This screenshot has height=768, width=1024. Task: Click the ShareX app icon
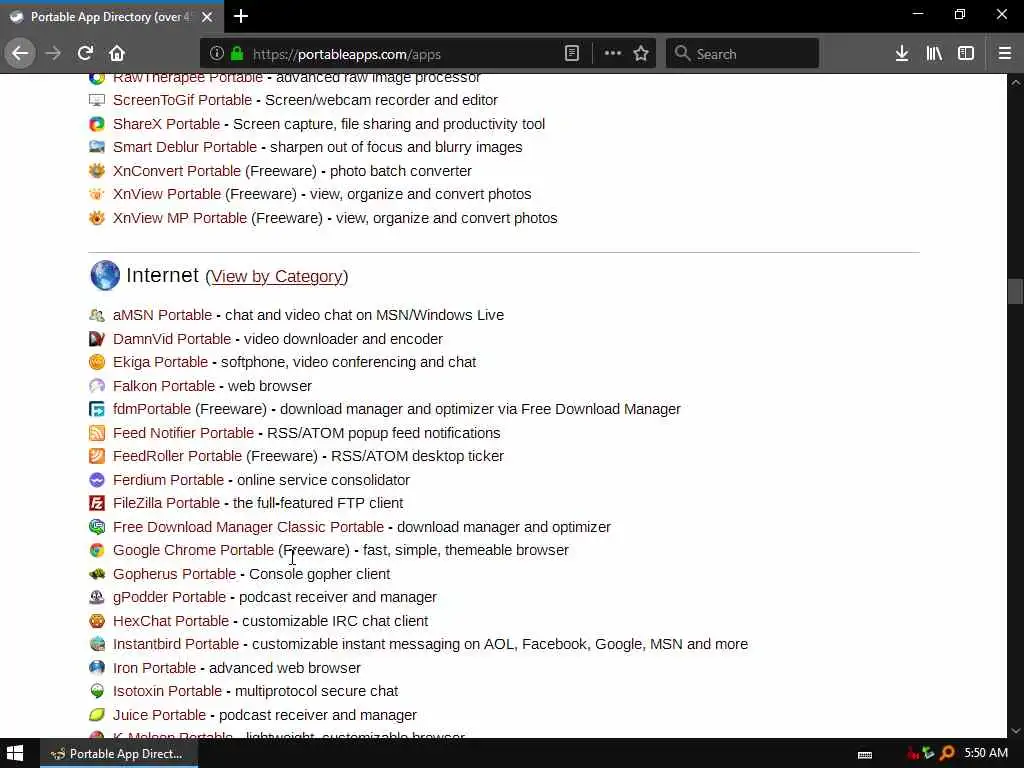pos(97,123)
